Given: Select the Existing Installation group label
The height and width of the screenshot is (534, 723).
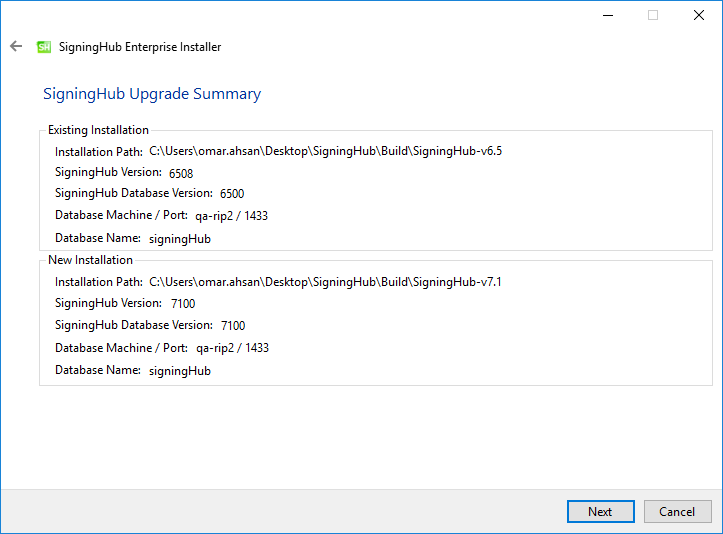Looking at the screenshot, I should [x=98, y=130].
